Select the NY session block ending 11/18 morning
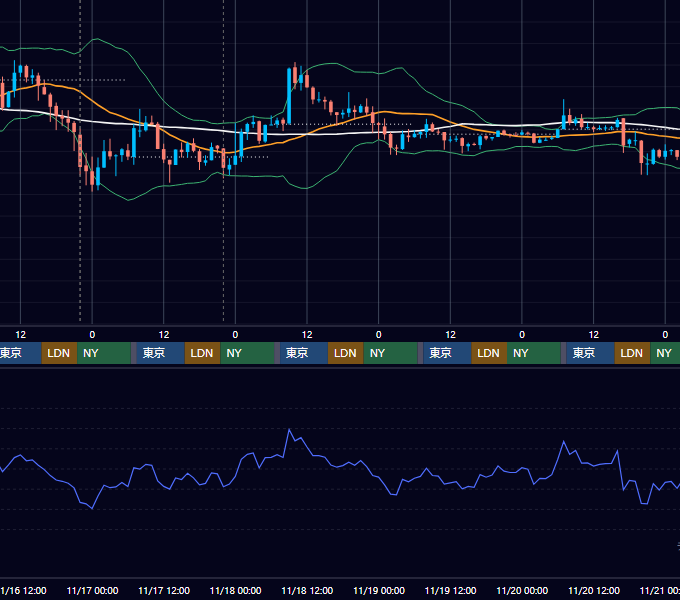The width and height of the screenshot is (680, 600). (x=247, y=353)
